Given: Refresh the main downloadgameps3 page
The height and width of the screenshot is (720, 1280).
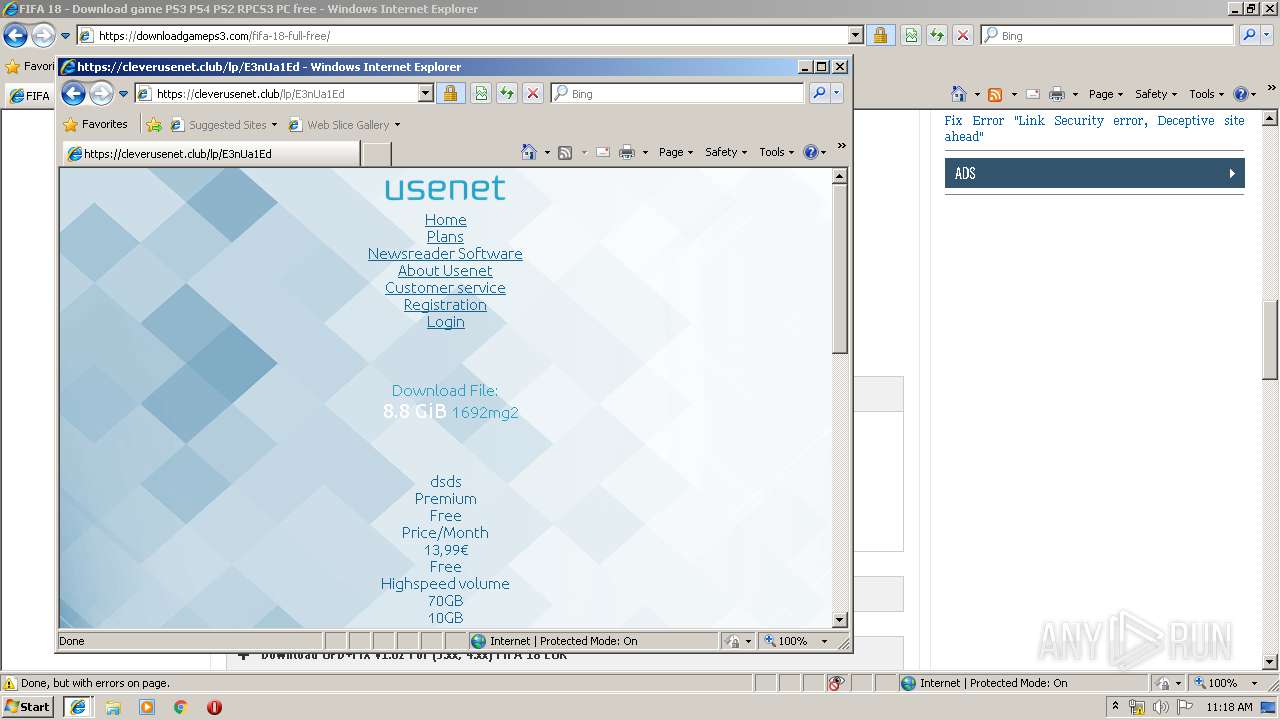Looking at the screenshot, I should 937,35.
